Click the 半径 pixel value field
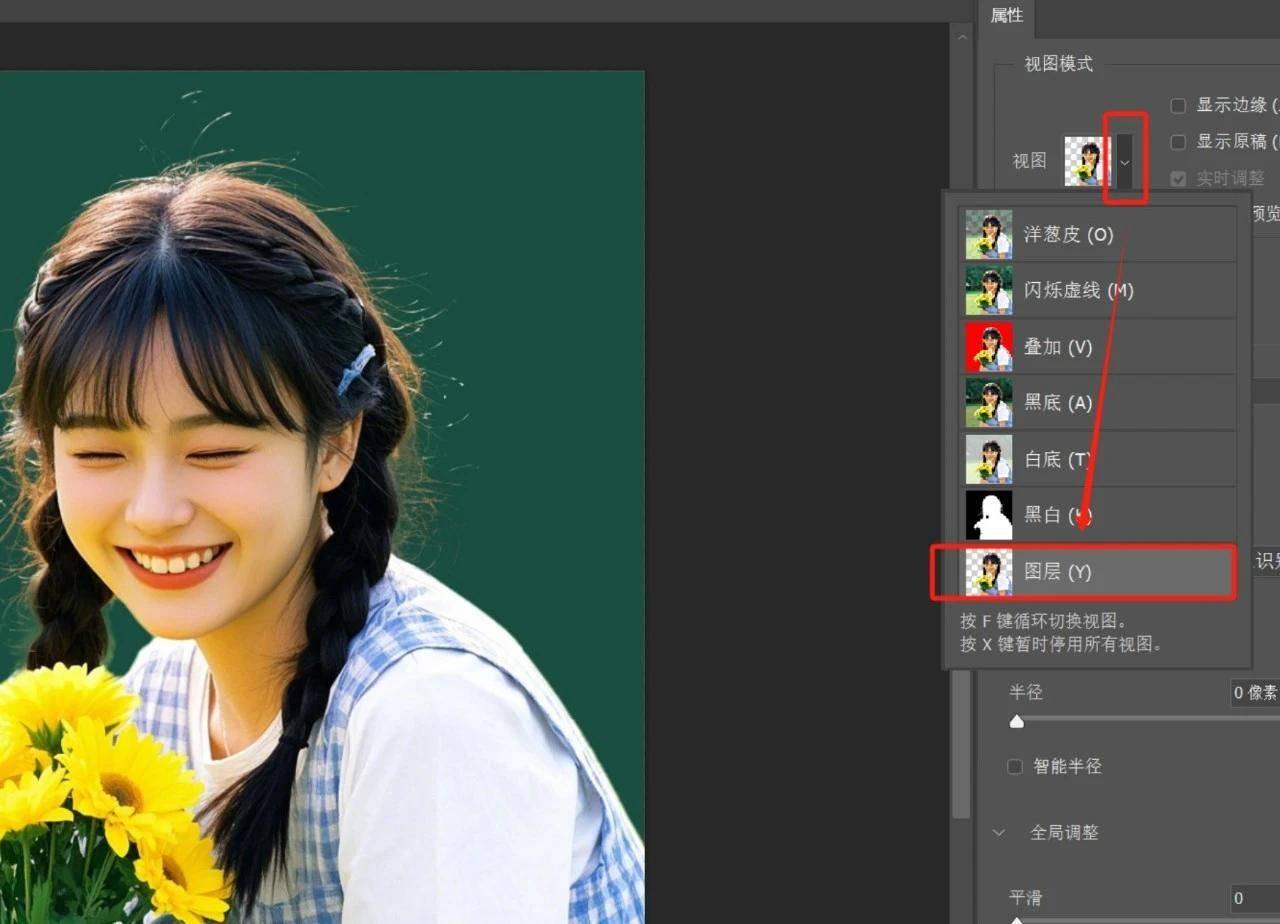Viewport: 1280px width, 924px height. point(1254,693)
